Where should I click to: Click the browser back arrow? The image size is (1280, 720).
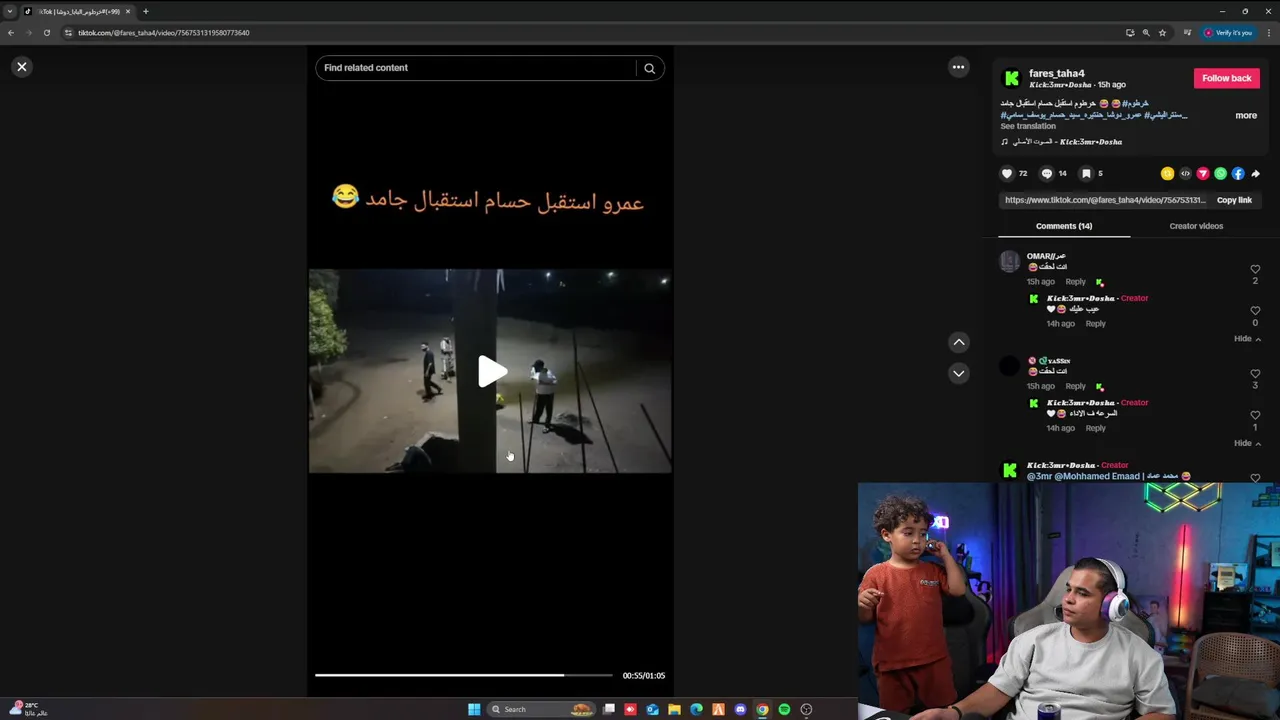(x=11, y=33)
